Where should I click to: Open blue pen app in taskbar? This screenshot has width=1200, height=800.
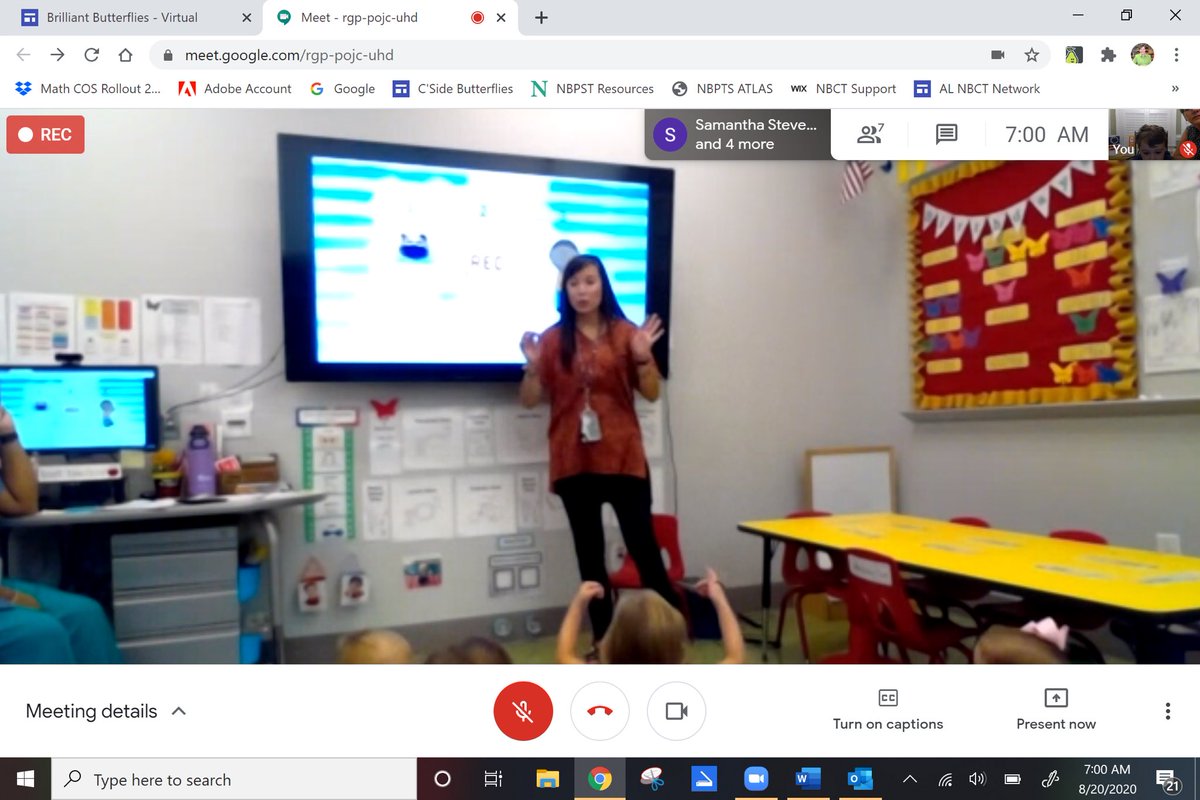click(x=703, y=779)
